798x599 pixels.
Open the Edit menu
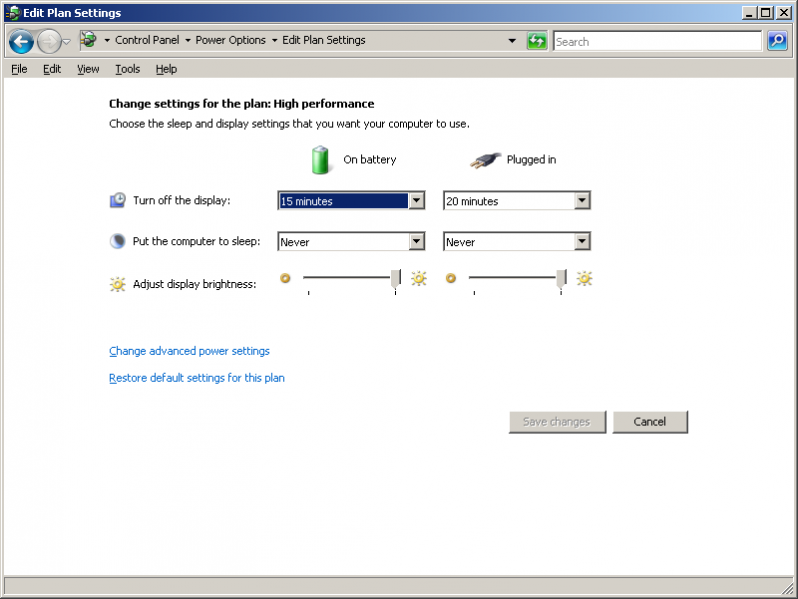click(x=52, y=69)
